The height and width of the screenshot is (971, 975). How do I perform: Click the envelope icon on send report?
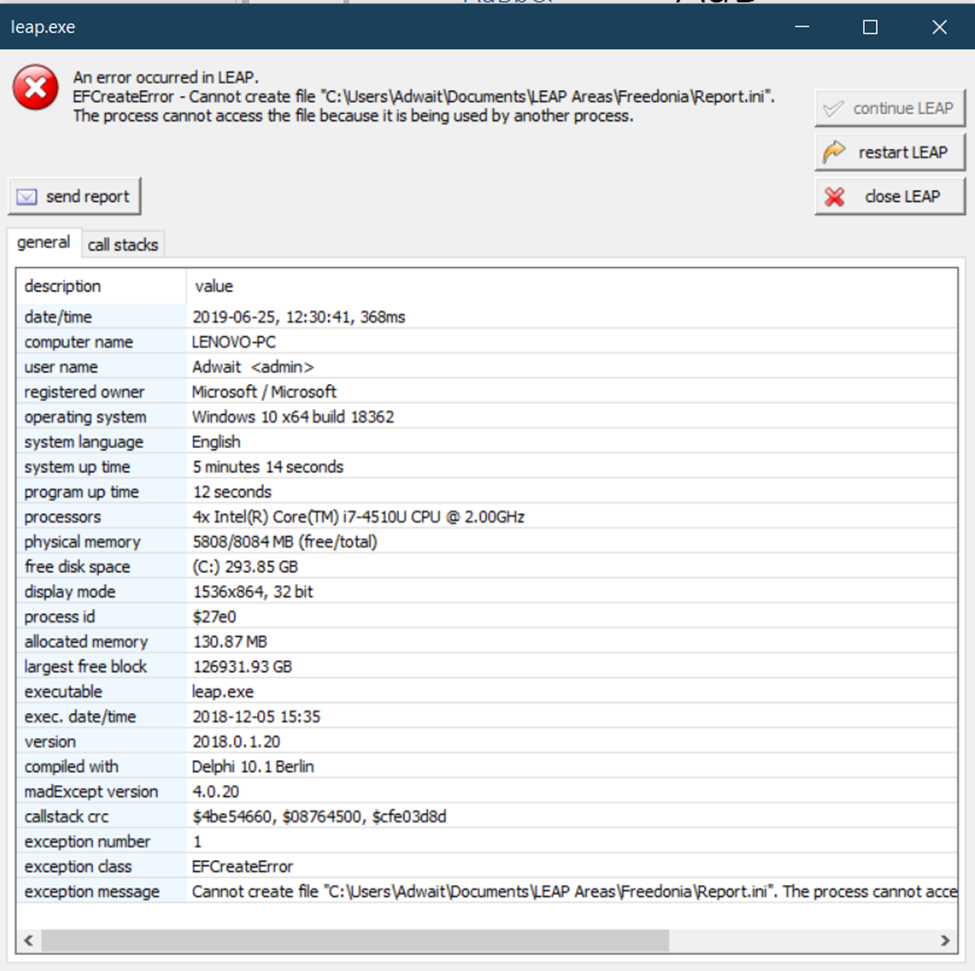coord(27,197)
